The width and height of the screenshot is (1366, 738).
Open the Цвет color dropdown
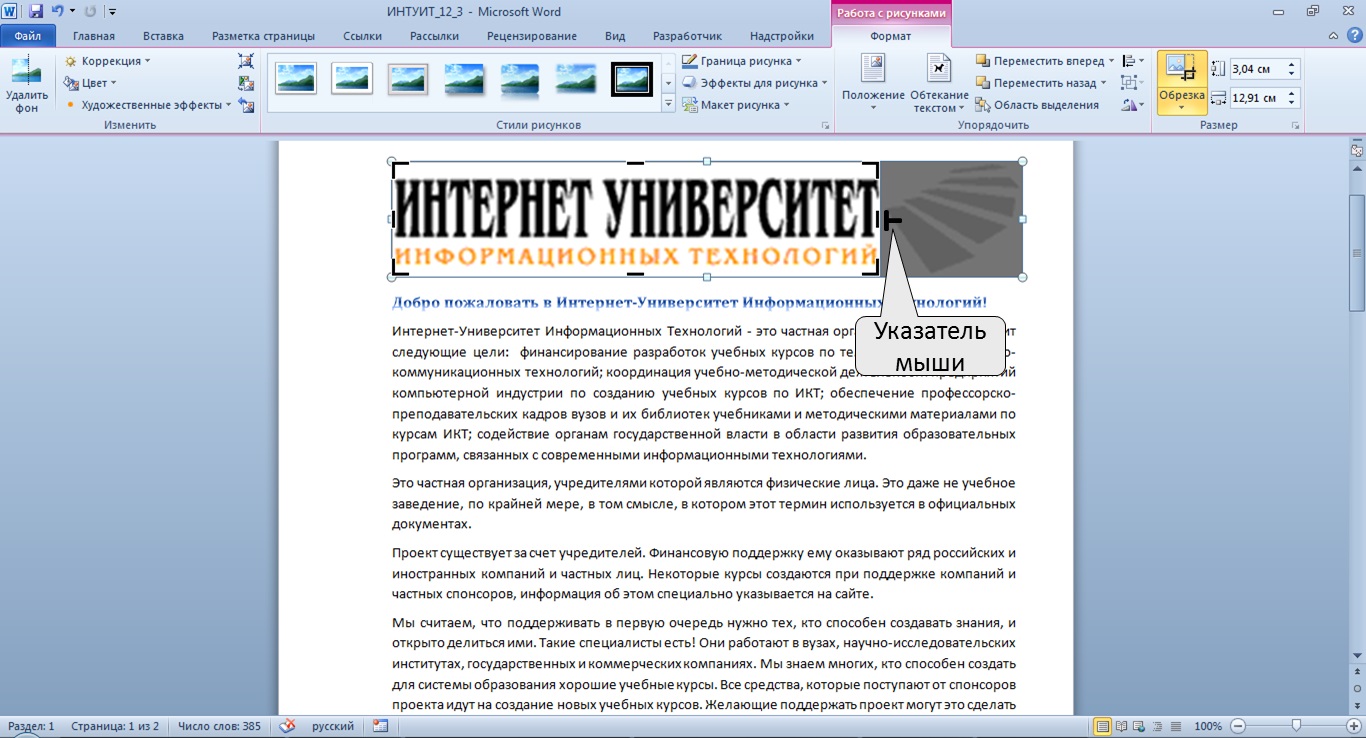click(x=90, y=83)
